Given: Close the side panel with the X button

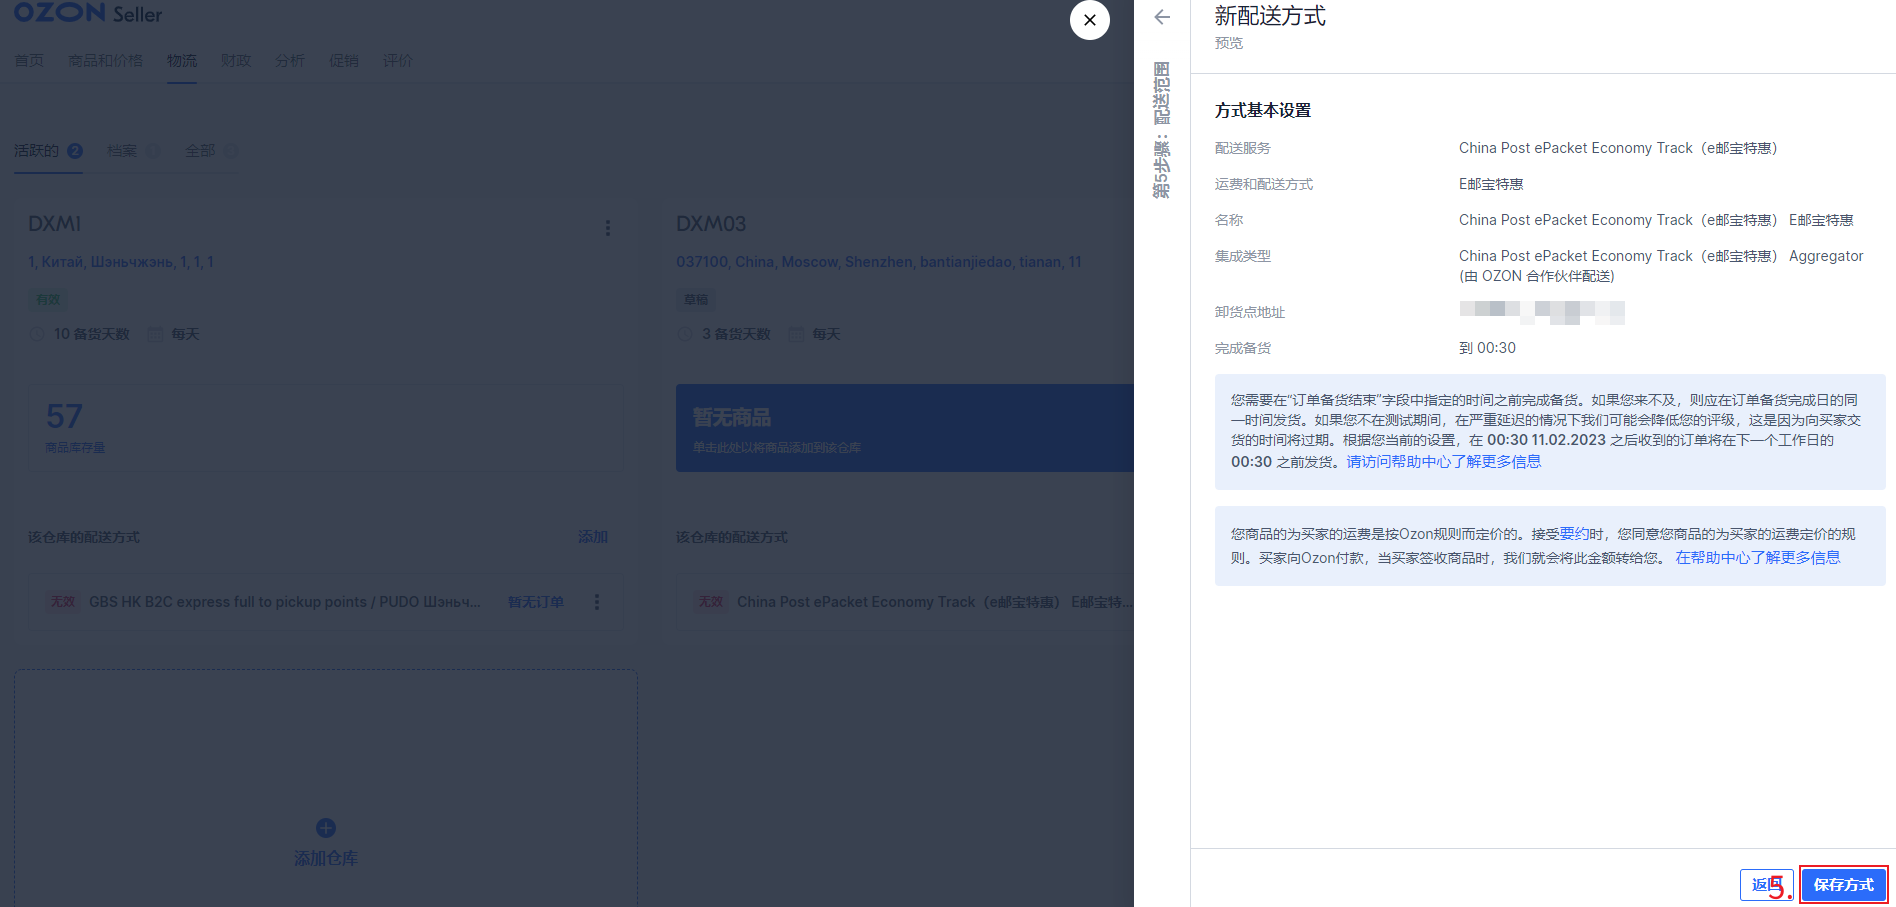Looking at the screenshot, I should (1090, 20).
